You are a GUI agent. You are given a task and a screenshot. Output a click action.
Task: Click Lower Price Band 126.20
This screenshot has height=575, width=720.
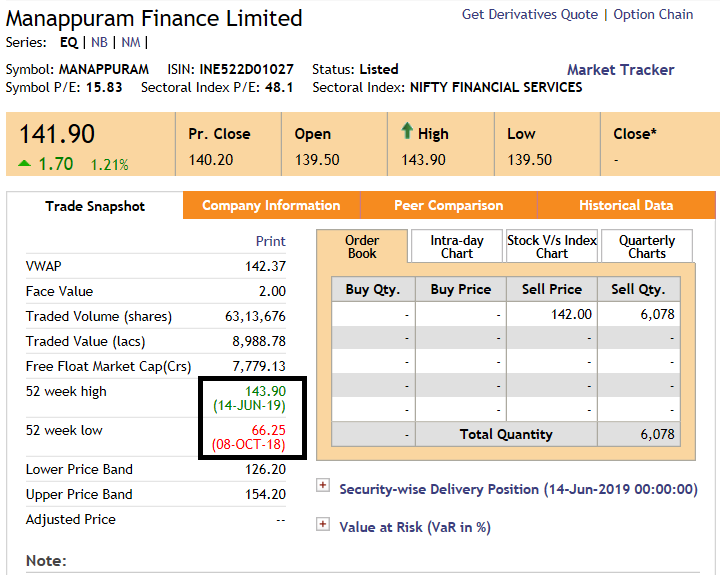265,469
